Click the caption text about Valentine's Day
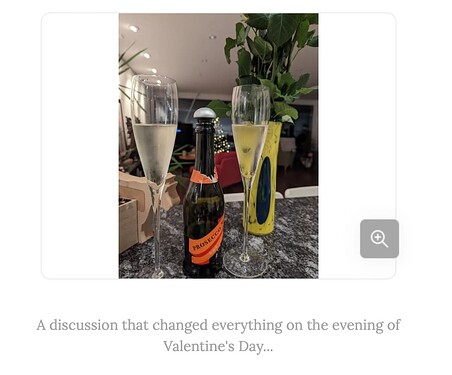Image resolution: width=452 pixels, height=375 pixels. 219,335
